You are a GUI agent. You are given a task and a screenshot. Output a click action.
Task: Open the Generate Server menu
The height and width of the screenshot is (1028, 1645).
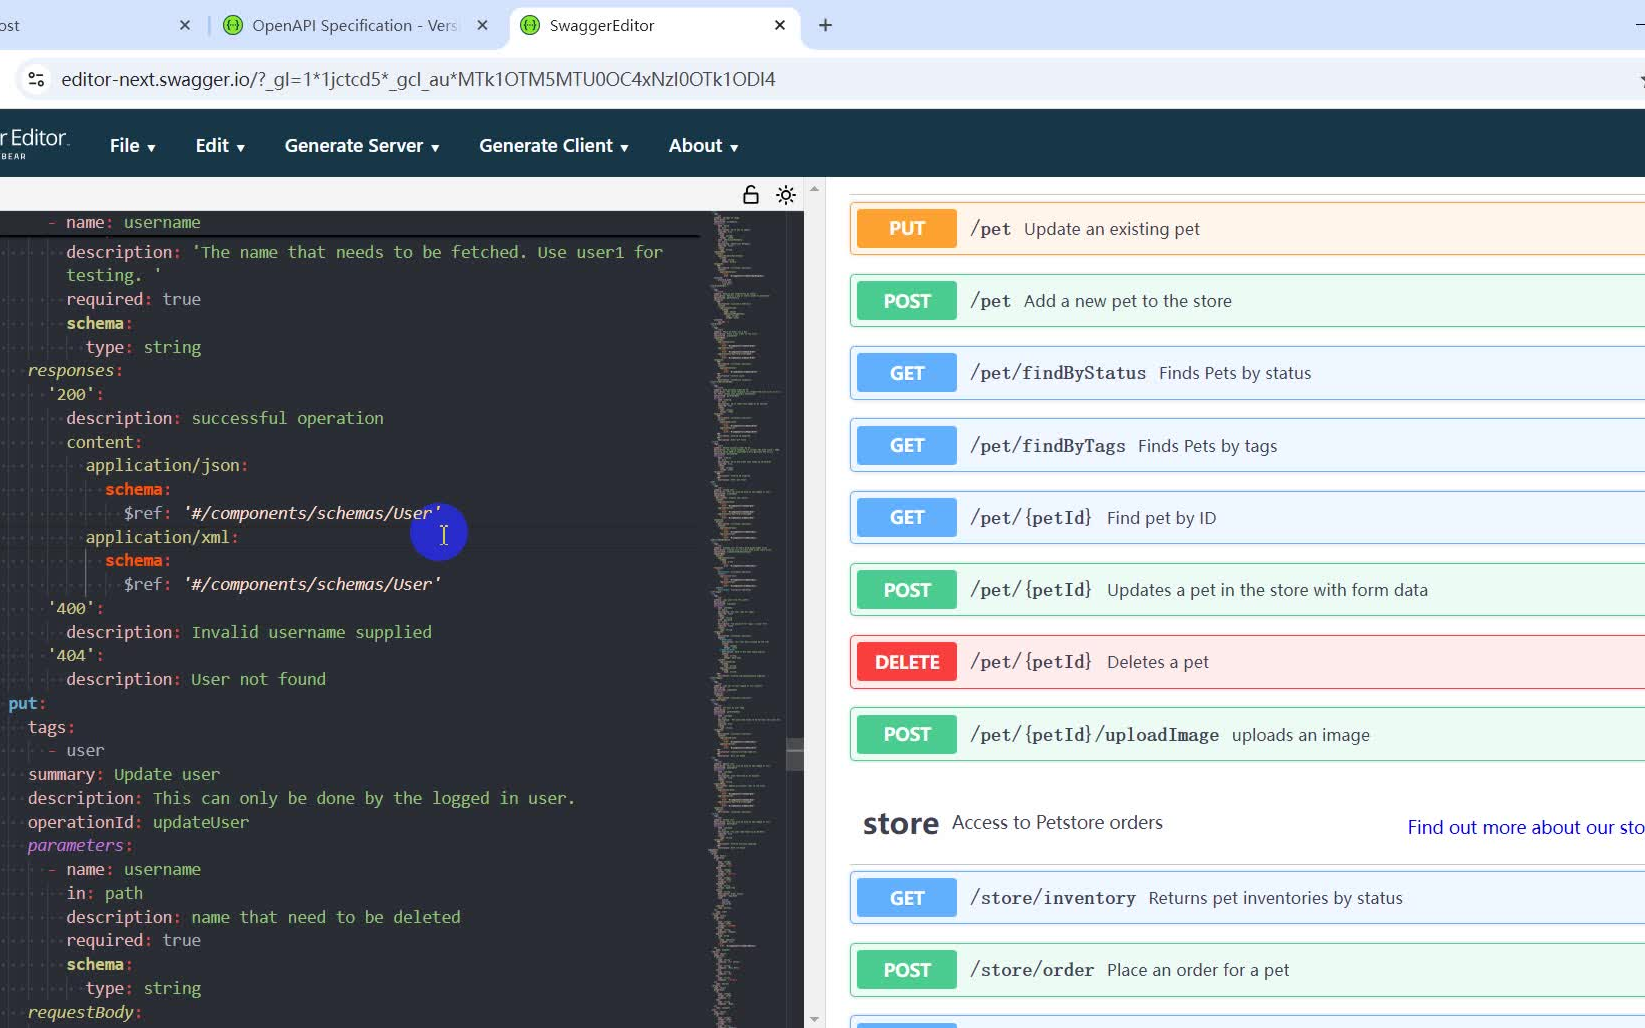click(362, 146)
